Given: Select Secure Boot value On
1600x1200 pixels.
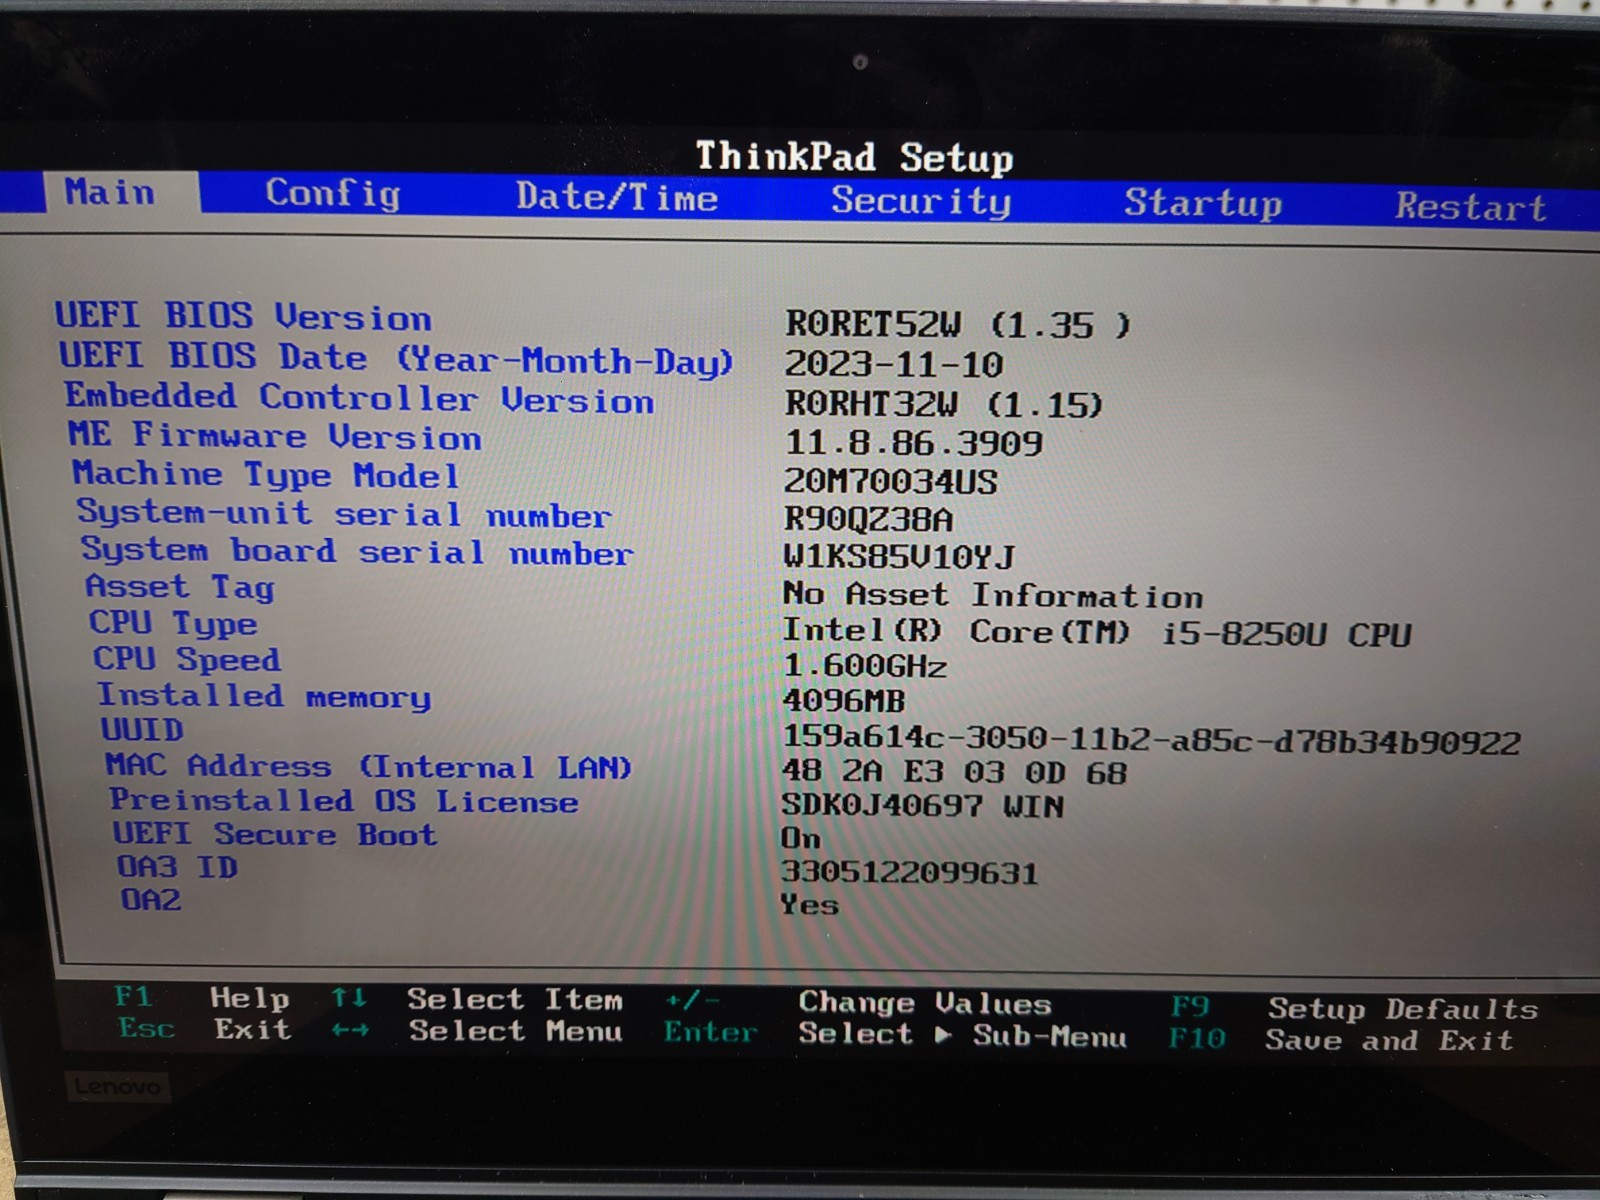Looking at the screenshot, I should click(x=801, y=838).
